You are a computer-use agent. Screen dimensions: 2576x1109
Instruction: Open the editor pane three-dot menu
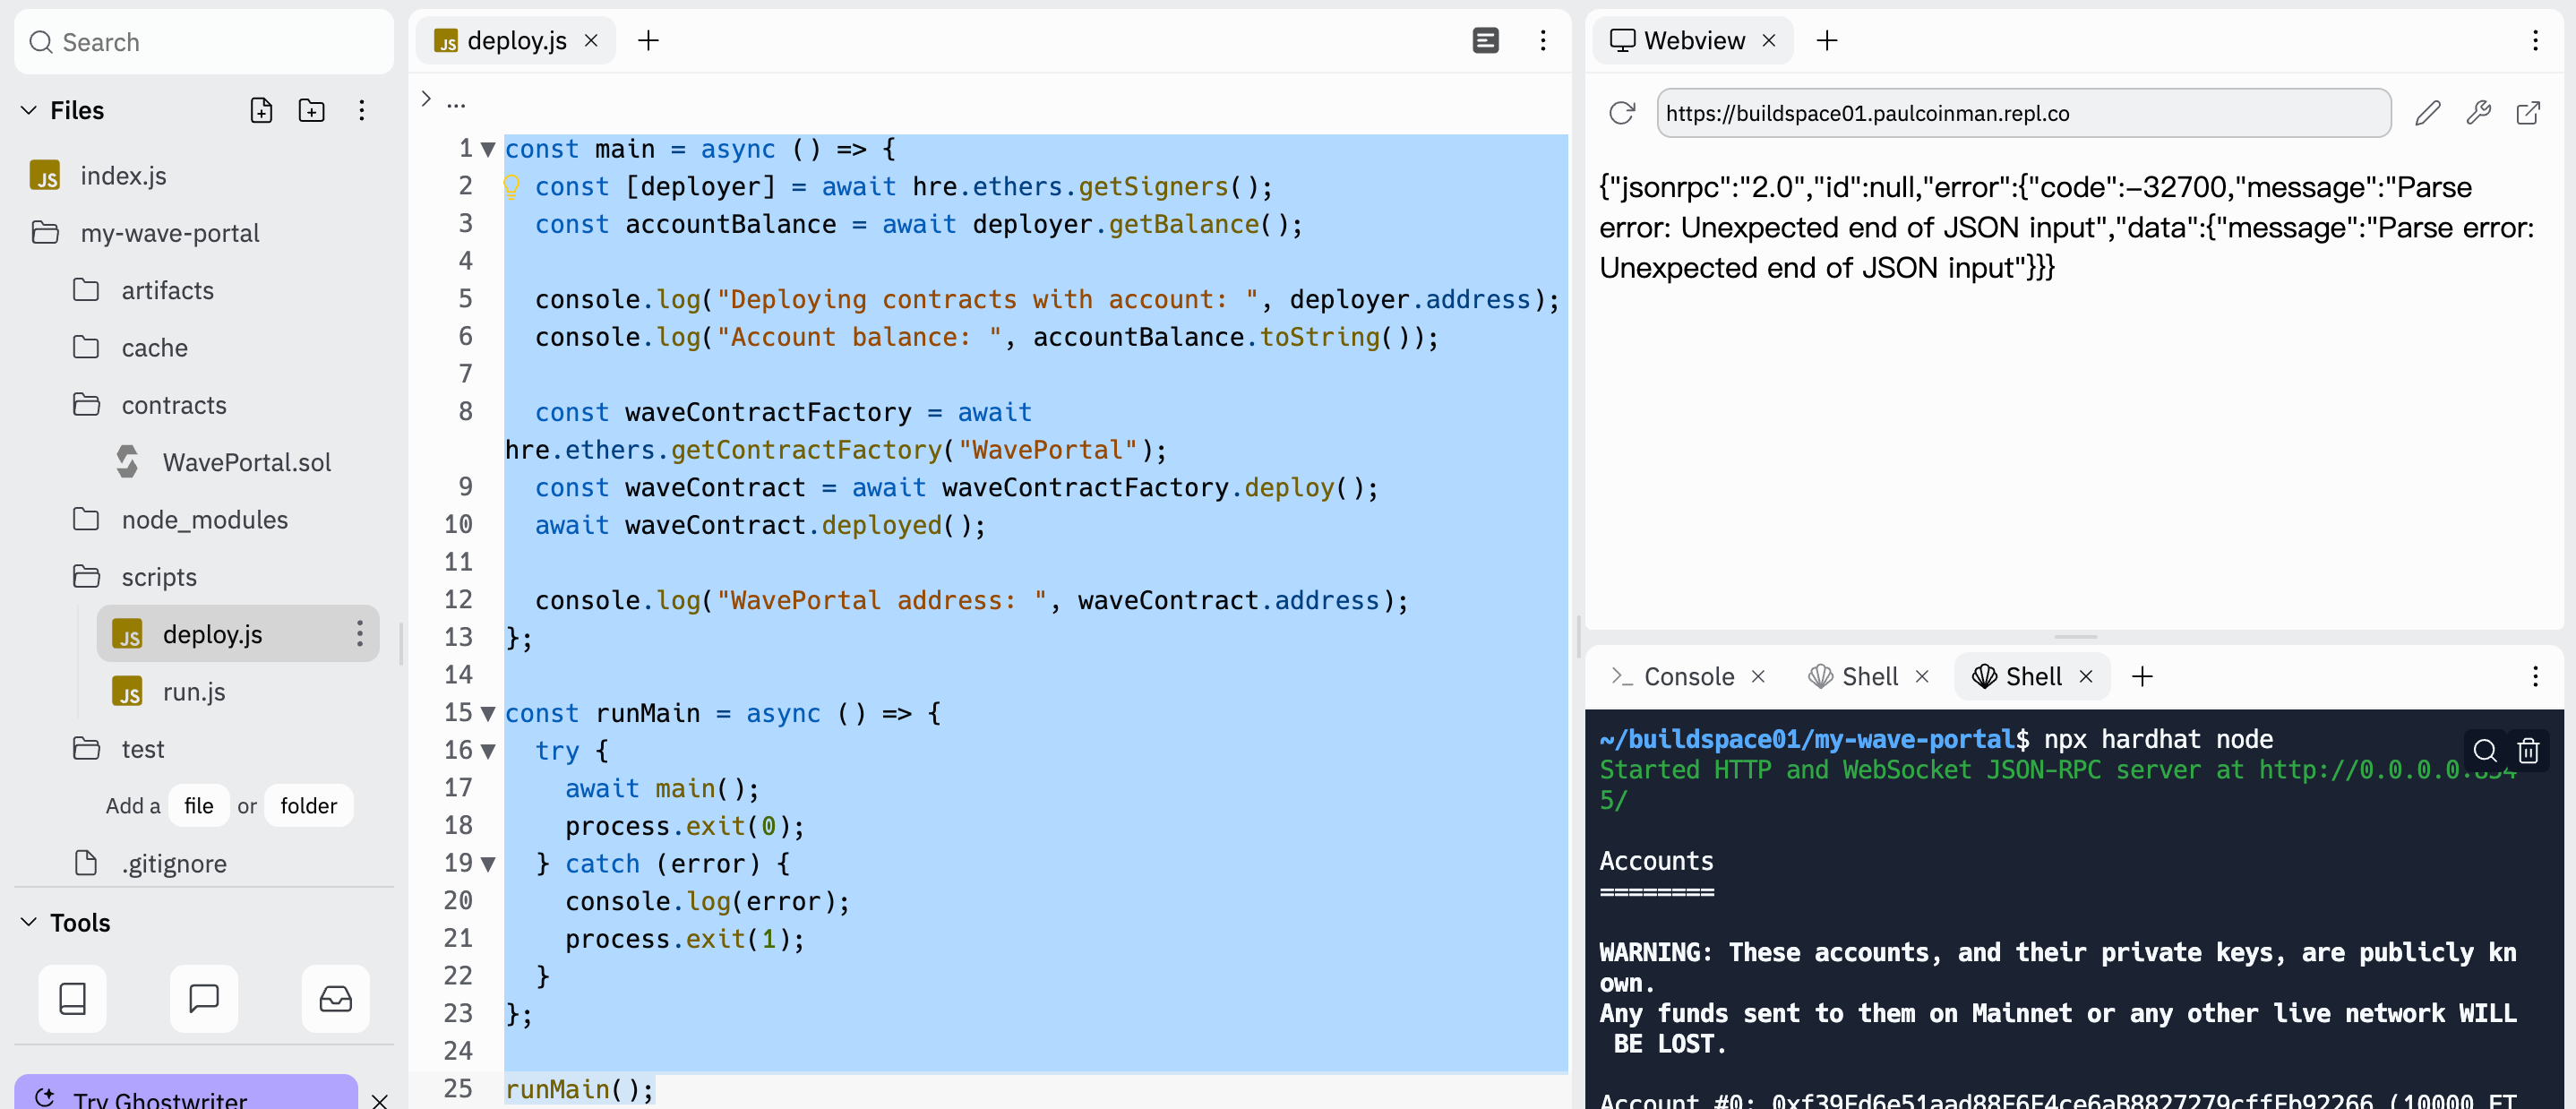pyautogui.click(x=1543, y=40)
